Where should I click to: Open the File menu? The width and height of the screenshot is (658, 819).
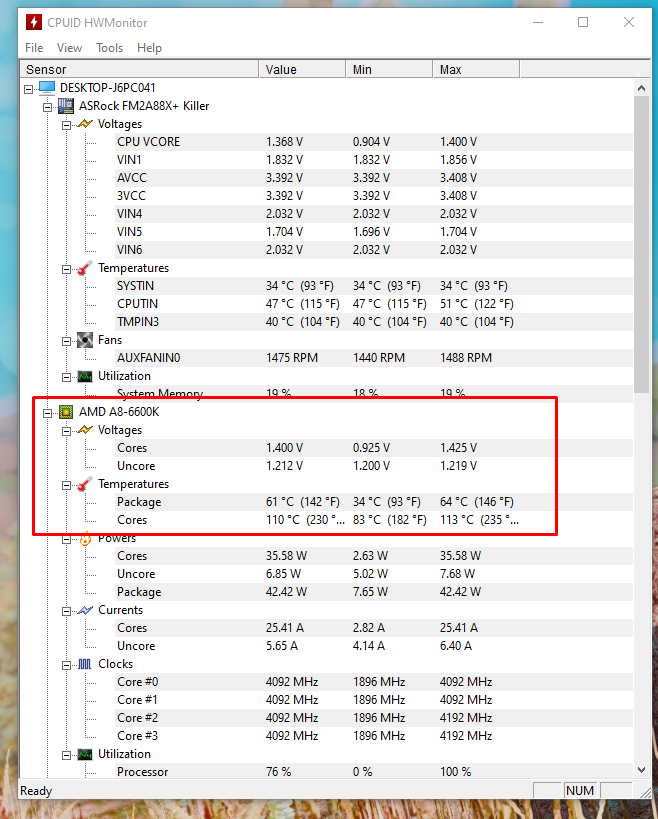pos(34,48)
